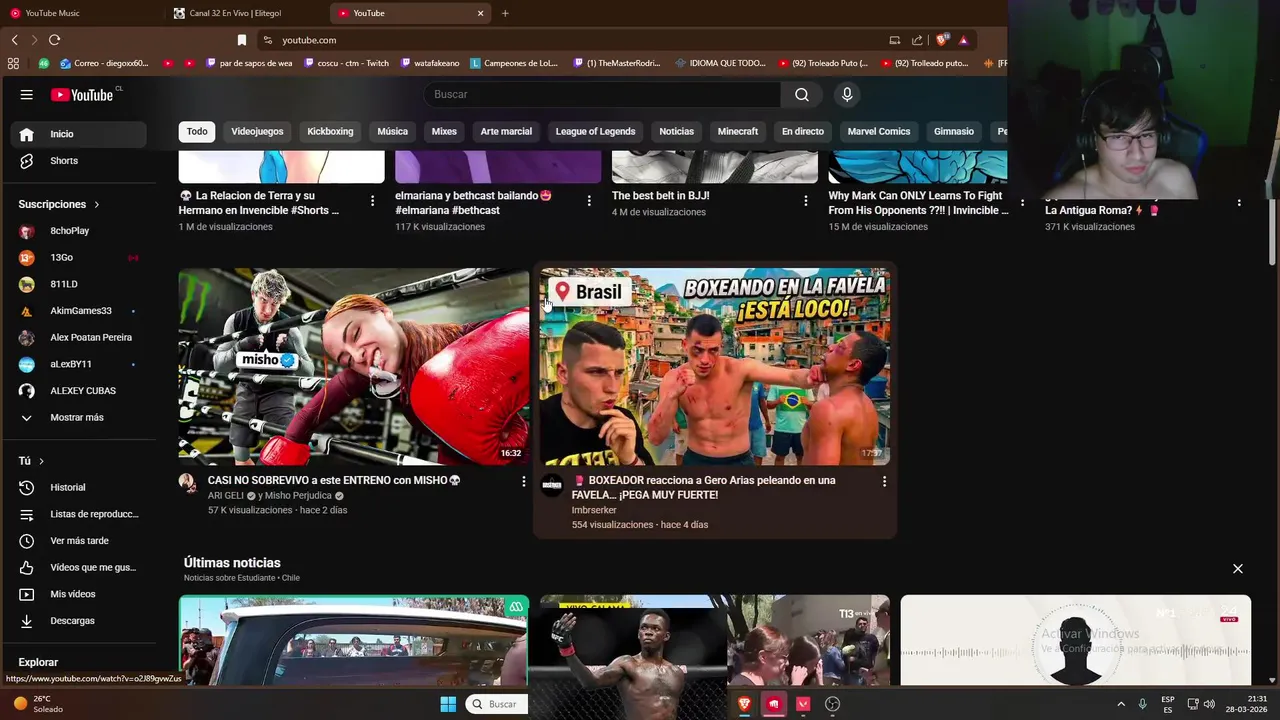The height and width of the screenshot is (720, 1280).
Task: Open Campeones de LoL bookmark
Action: (x=514, y=63)
